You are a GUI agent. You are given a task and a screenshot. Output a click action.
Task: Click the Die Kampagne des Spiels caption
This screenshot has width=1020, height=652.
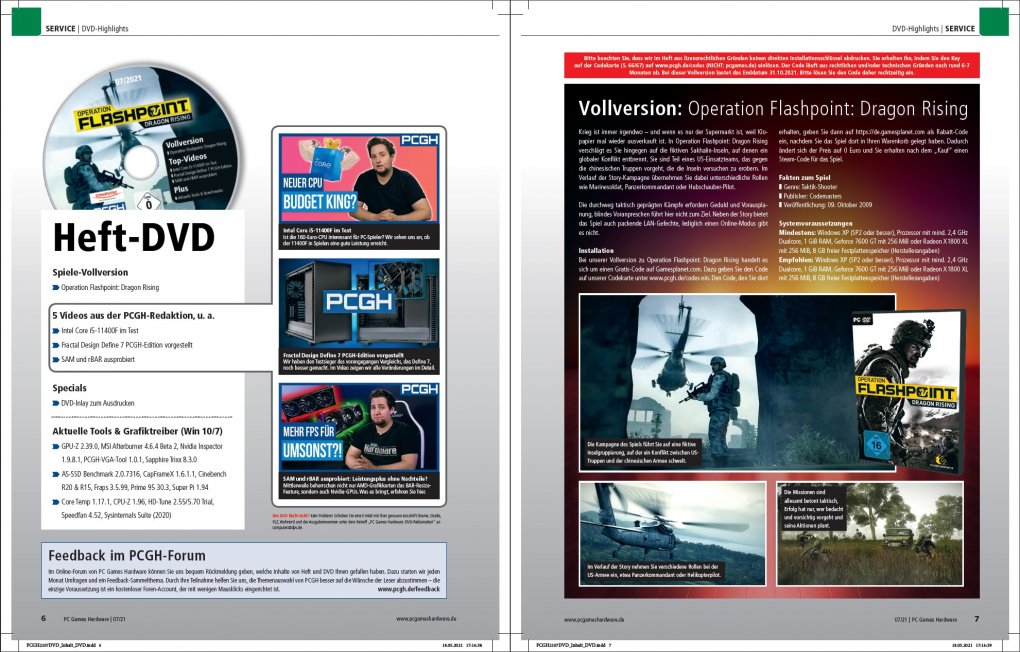coord(643,452)
